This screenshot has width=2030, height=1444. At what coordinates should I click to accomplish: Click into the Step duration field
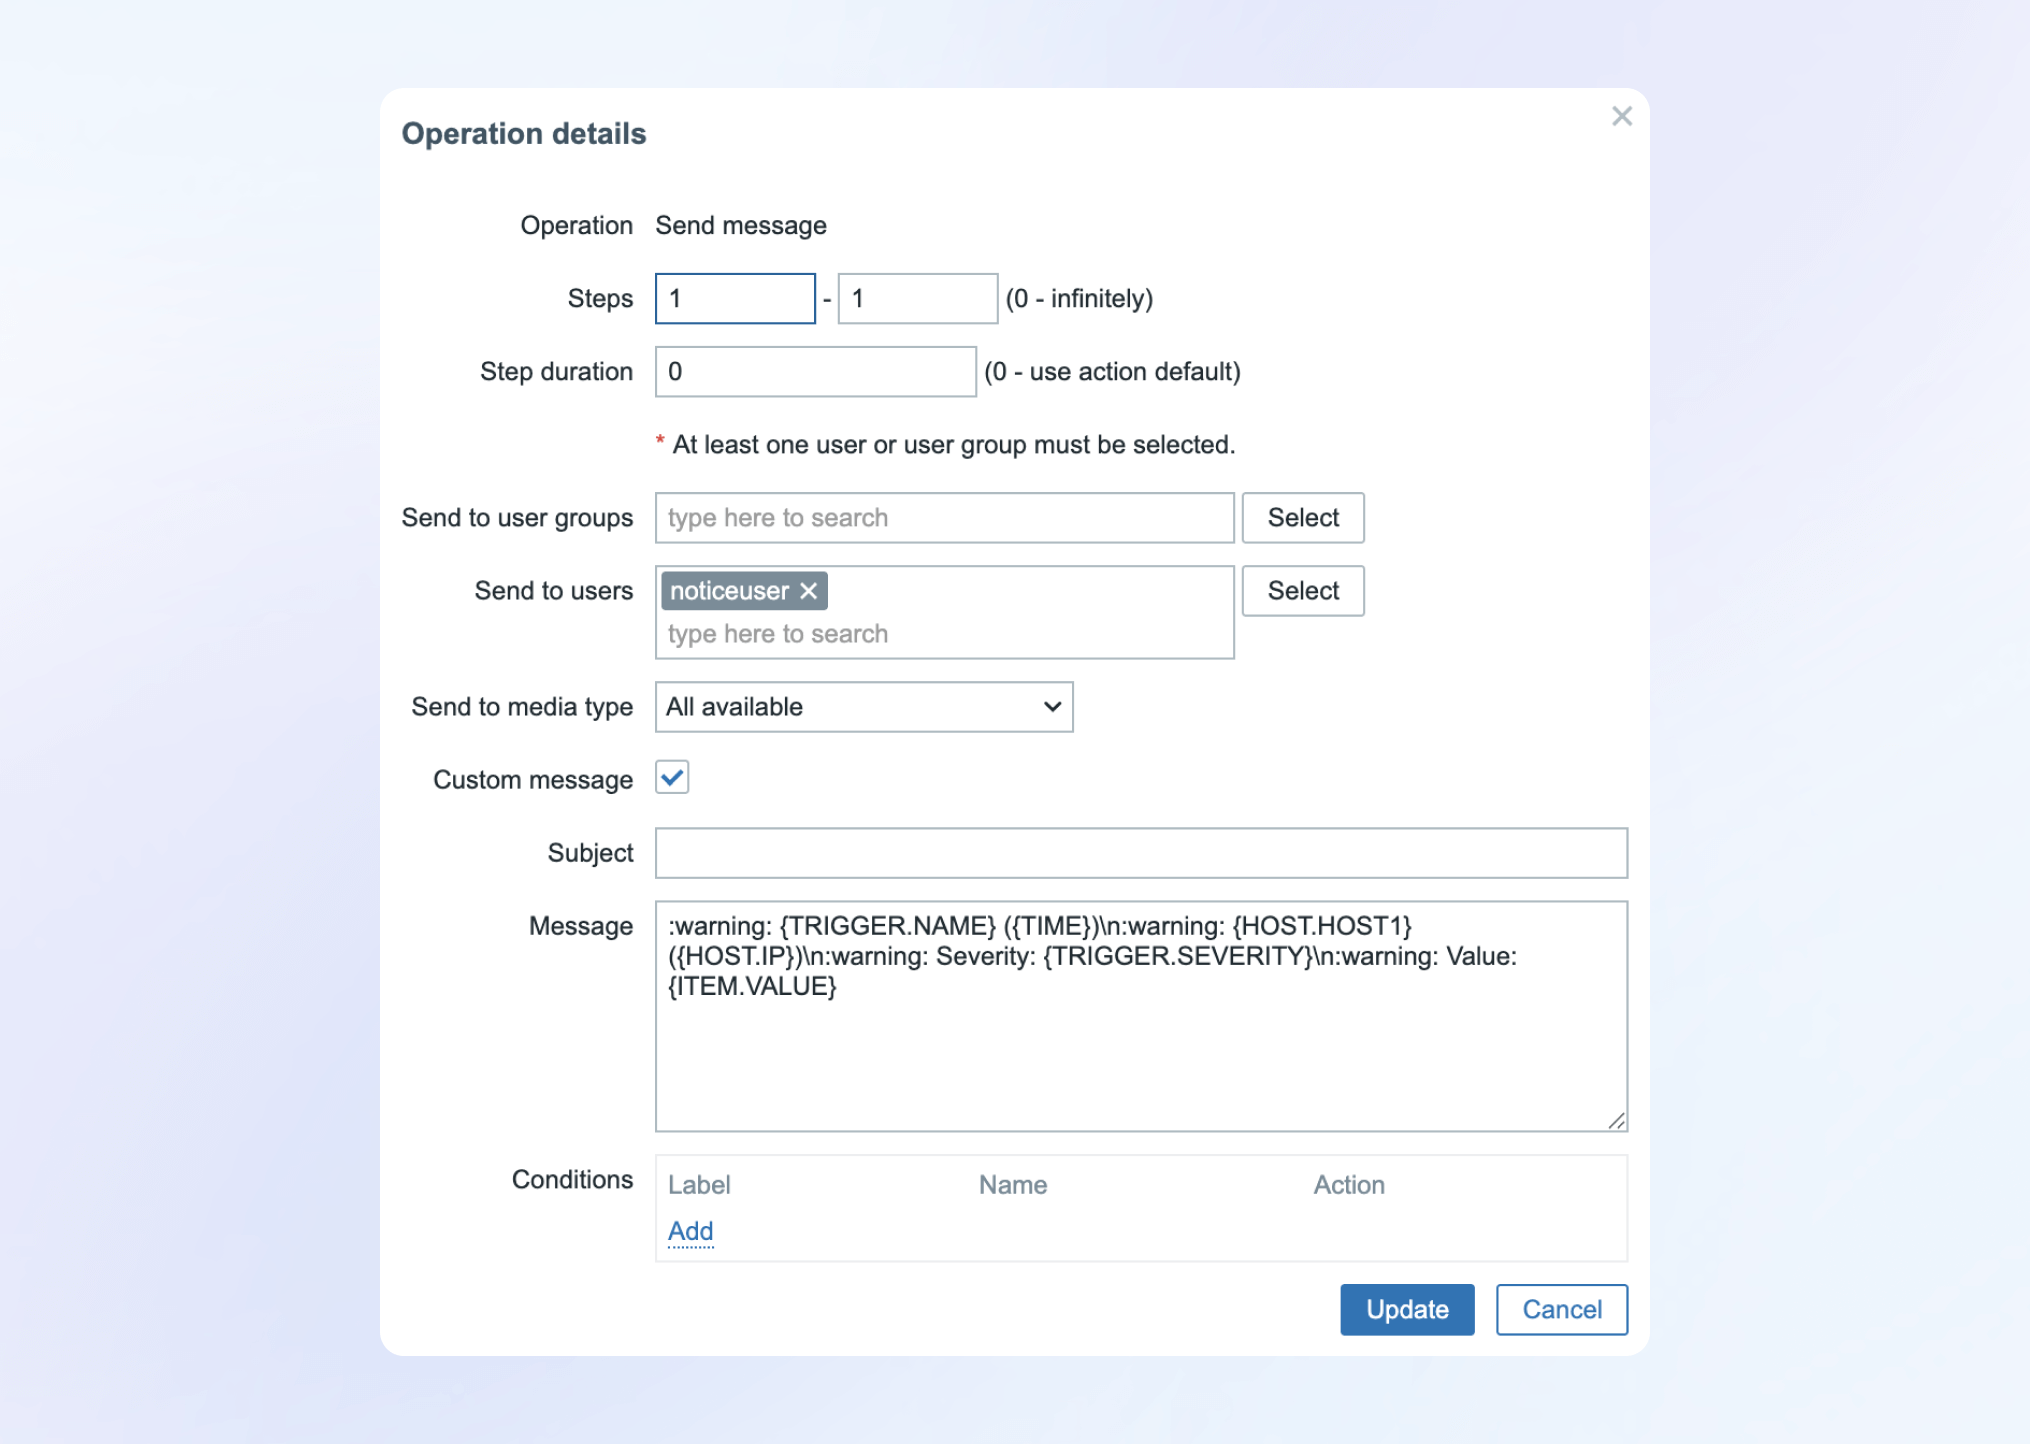[815, 372]
